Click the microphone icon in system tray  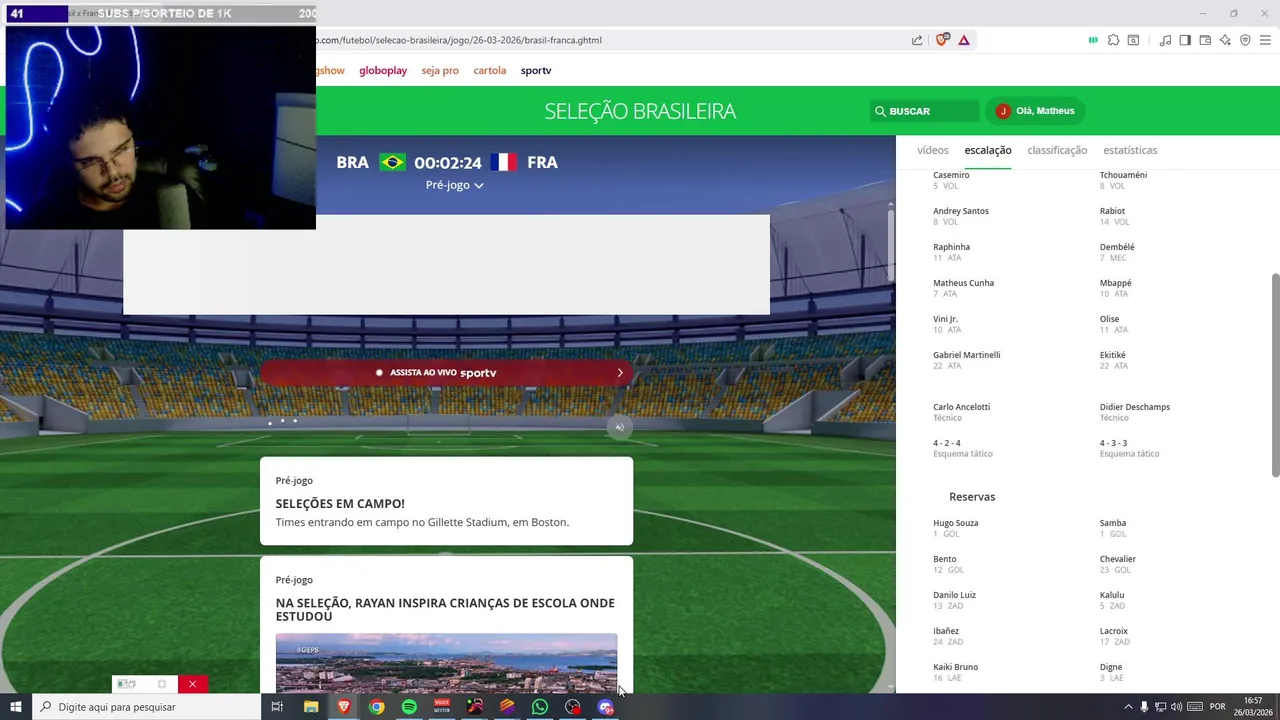coord(1145,707)
